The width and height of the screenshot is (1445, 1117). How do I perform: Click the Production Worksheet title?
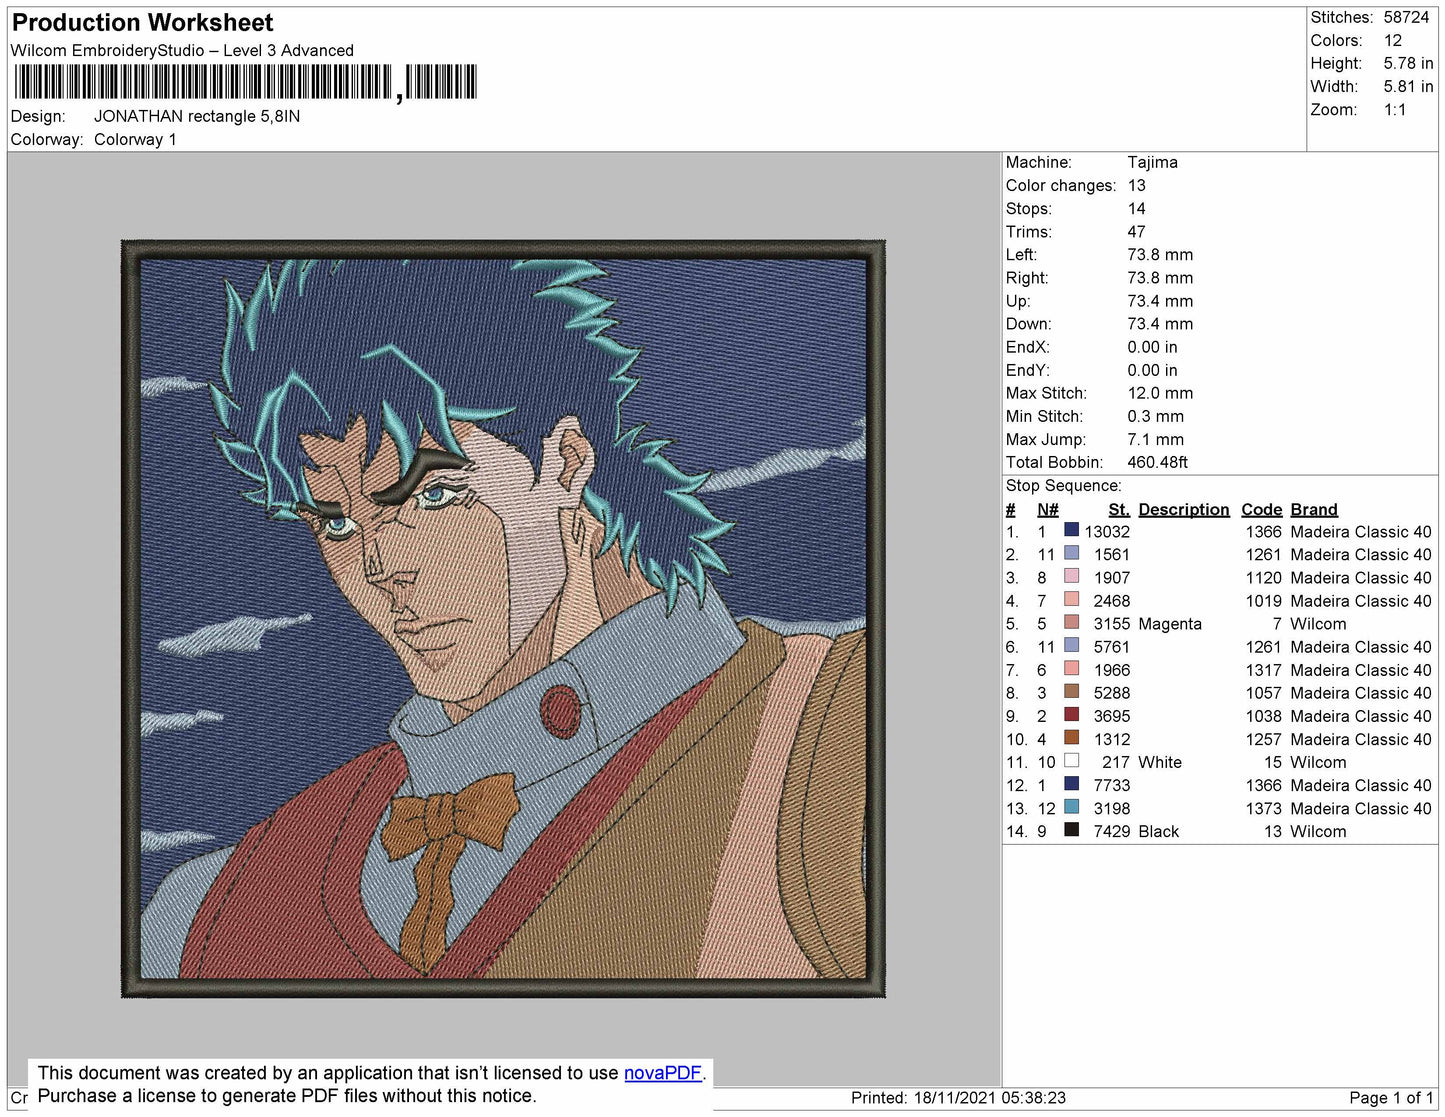[x=142, y=22]
